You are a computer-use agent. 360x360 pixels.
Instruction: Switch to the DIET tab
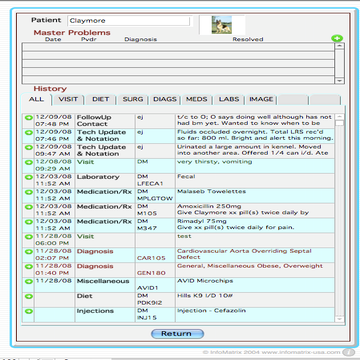[x=101, y=99]
